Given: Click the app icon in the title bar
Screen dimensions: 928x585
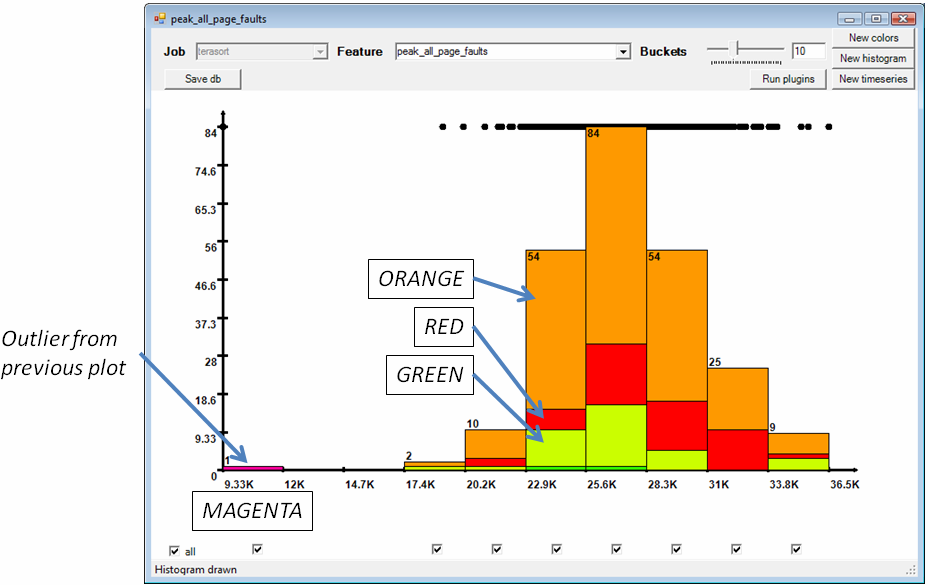Looking at the screenshot, I should [160, 19].
